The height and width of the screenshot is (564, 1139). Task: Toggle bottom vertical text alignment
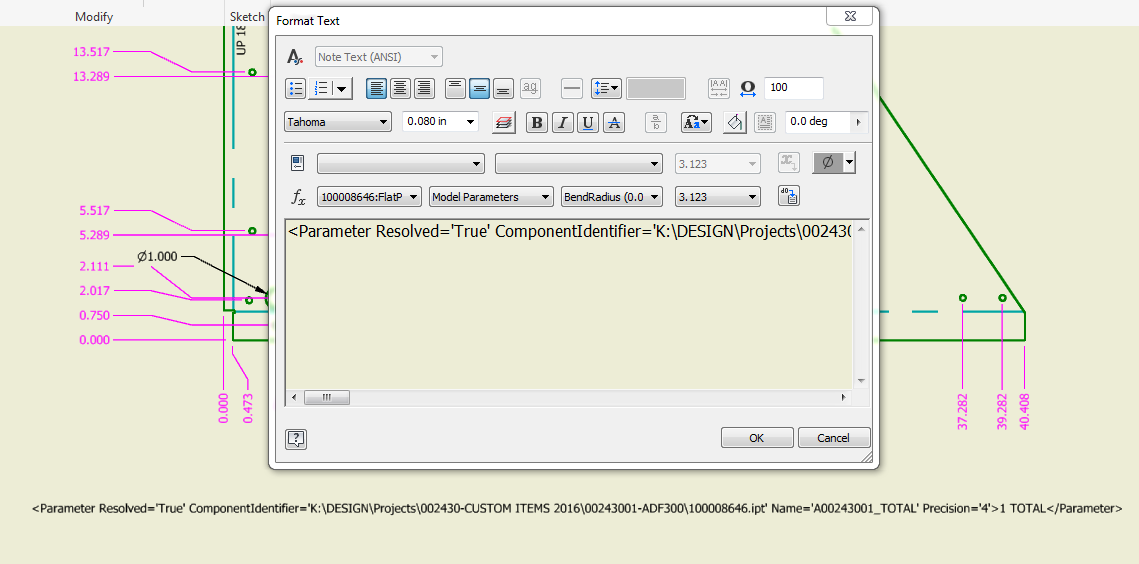(x=503, y=89)
